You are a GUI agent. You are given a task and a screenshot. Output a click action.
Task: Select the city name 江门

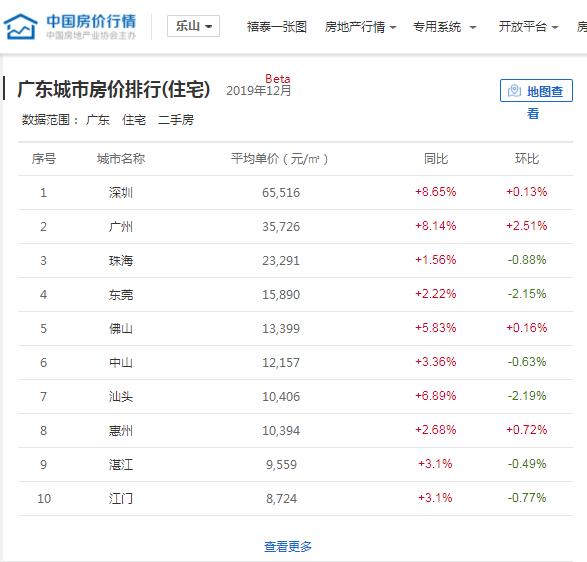point(121,499)
